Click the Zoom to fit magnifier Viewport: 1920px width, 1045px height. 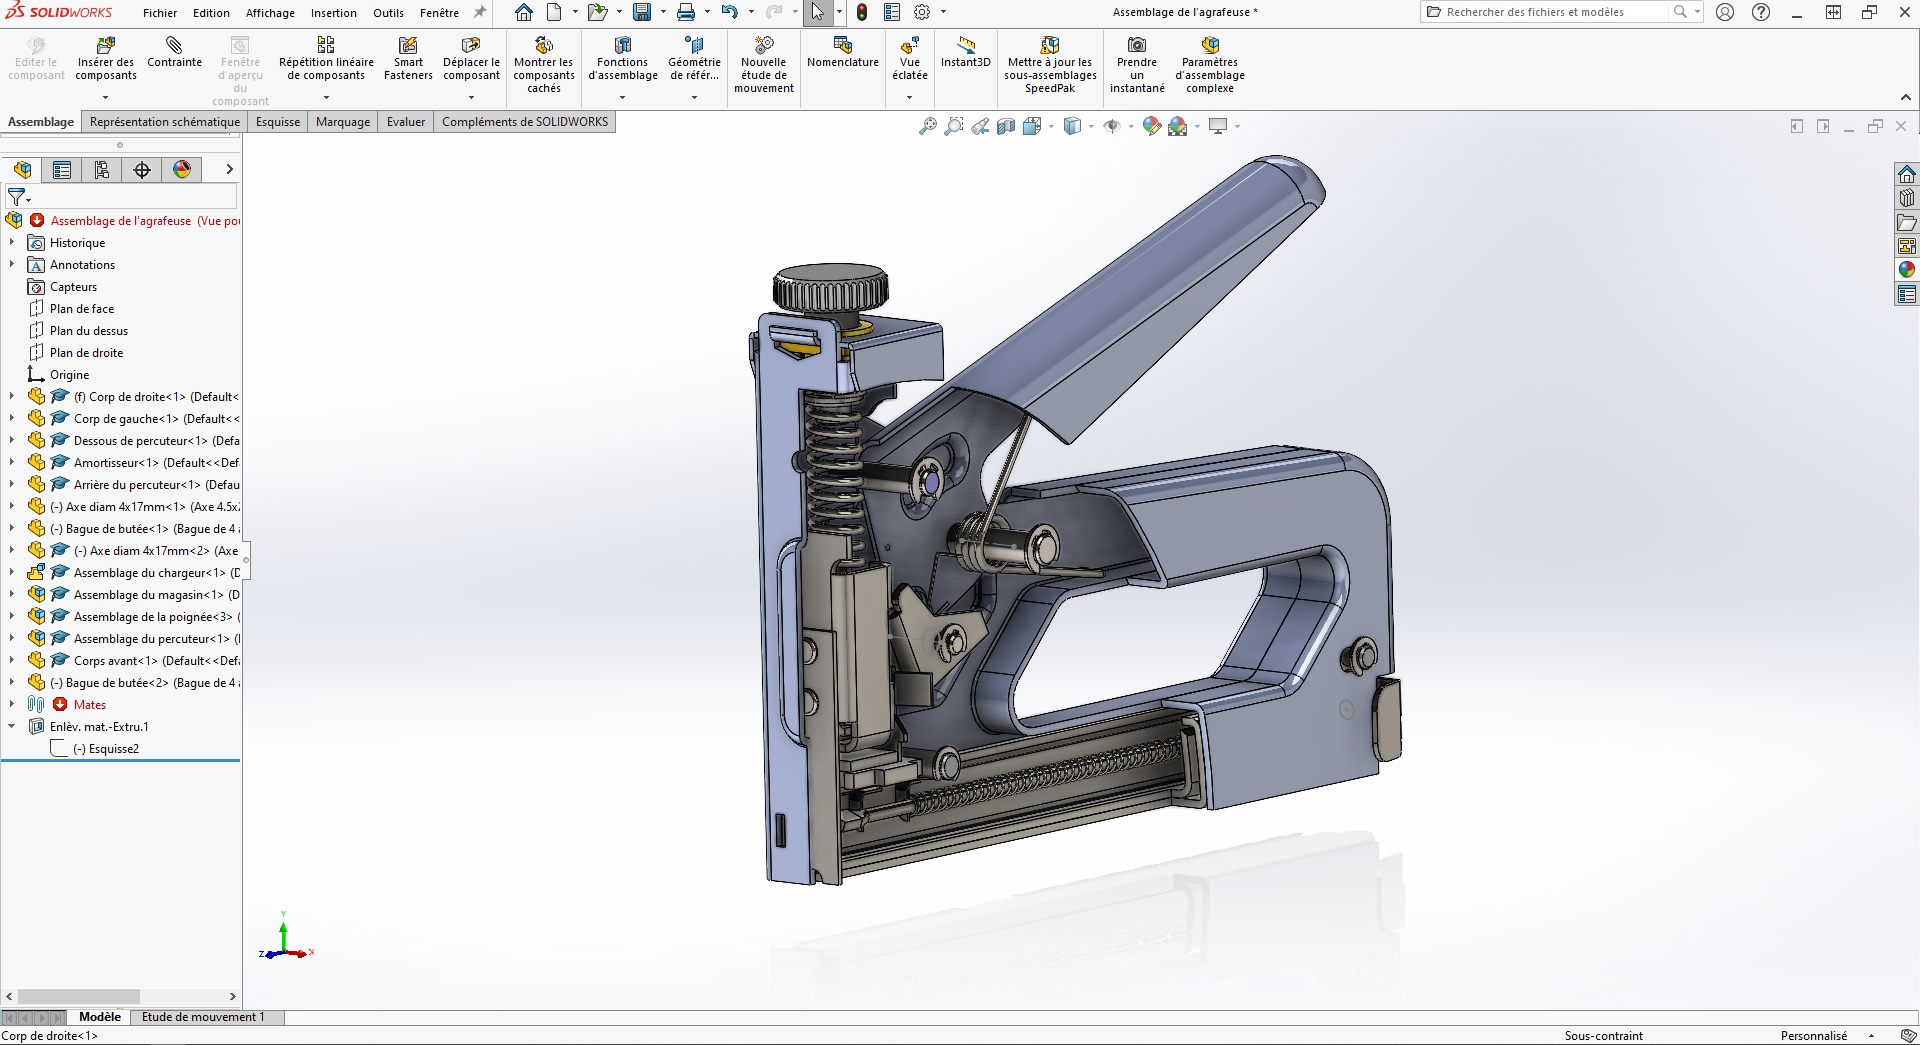pyautogui.click(x=927, y=126)
